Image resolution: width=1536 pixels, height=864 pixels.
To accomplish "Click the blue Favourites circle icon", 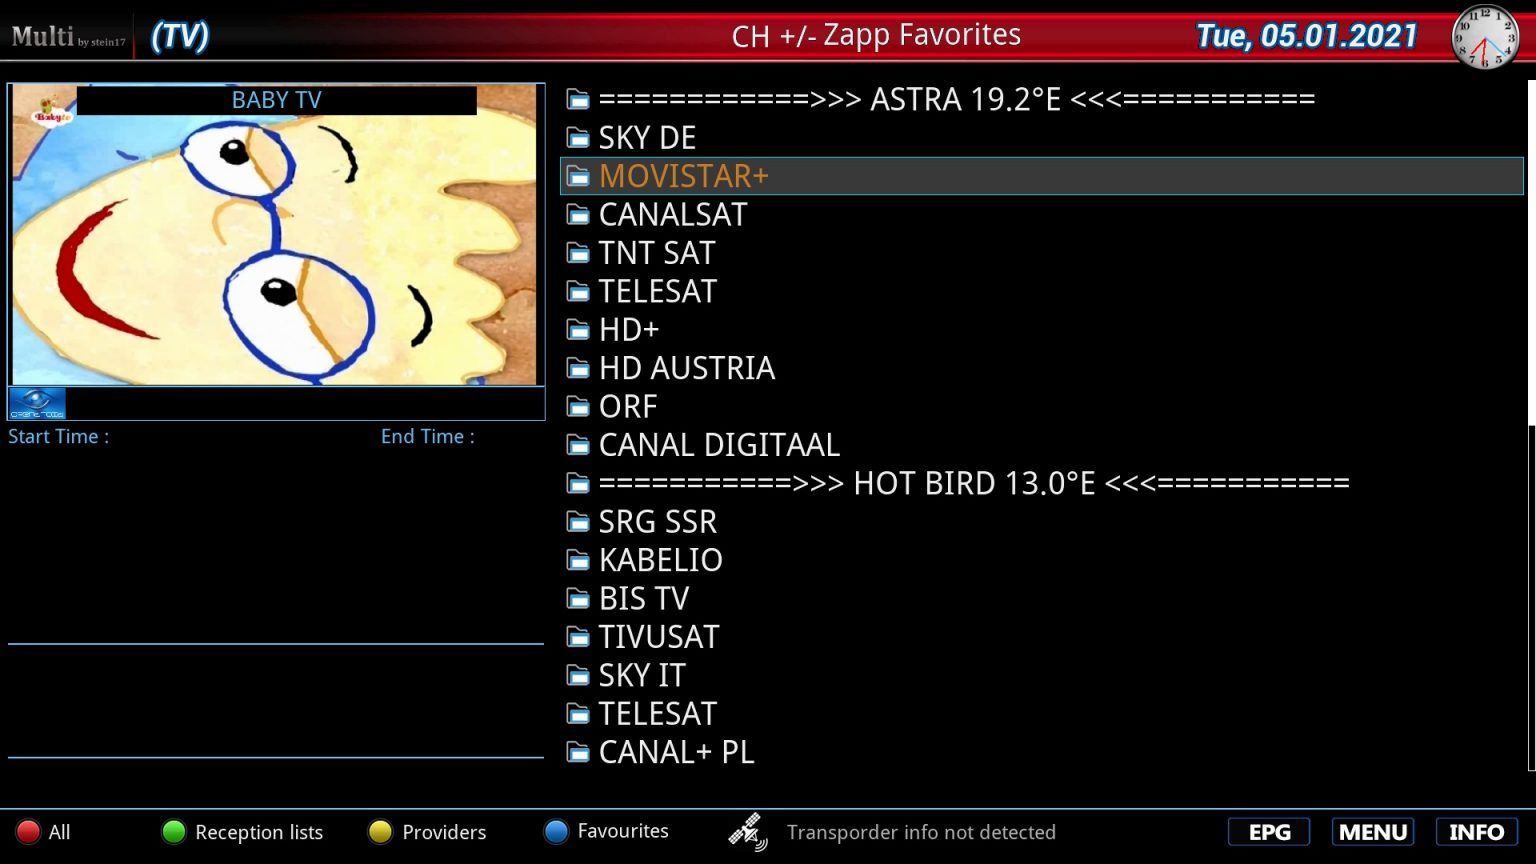I will (556, 831).
